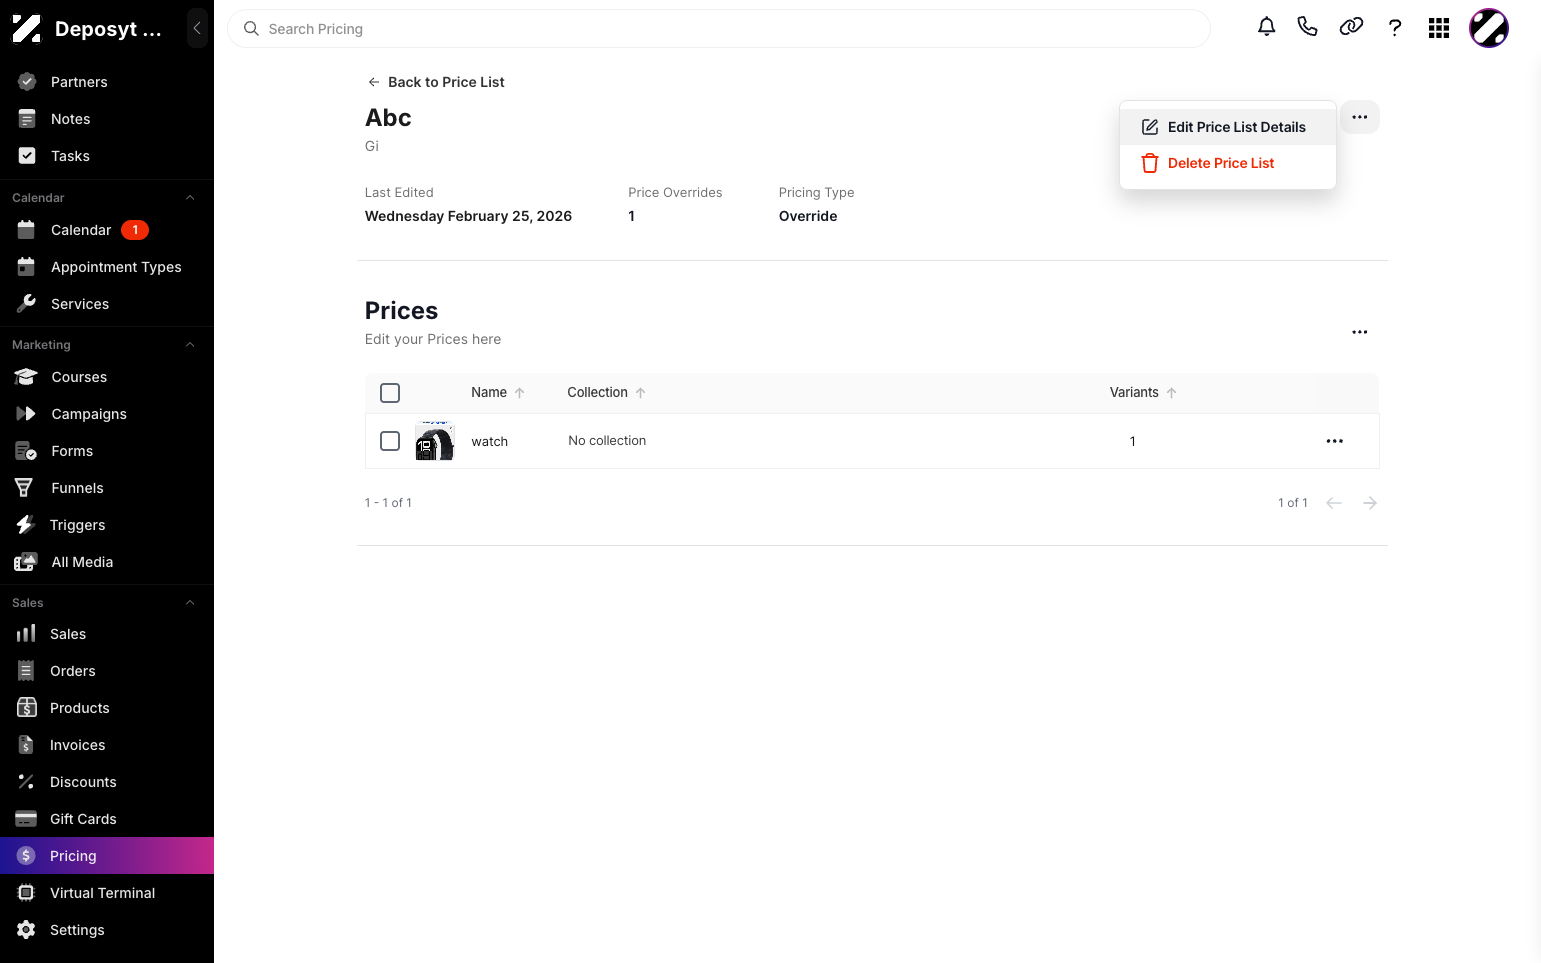Choose Delete Price List
Image resolution: width=1541 pixels, height=963 pixels.
tap(1228, 163)
